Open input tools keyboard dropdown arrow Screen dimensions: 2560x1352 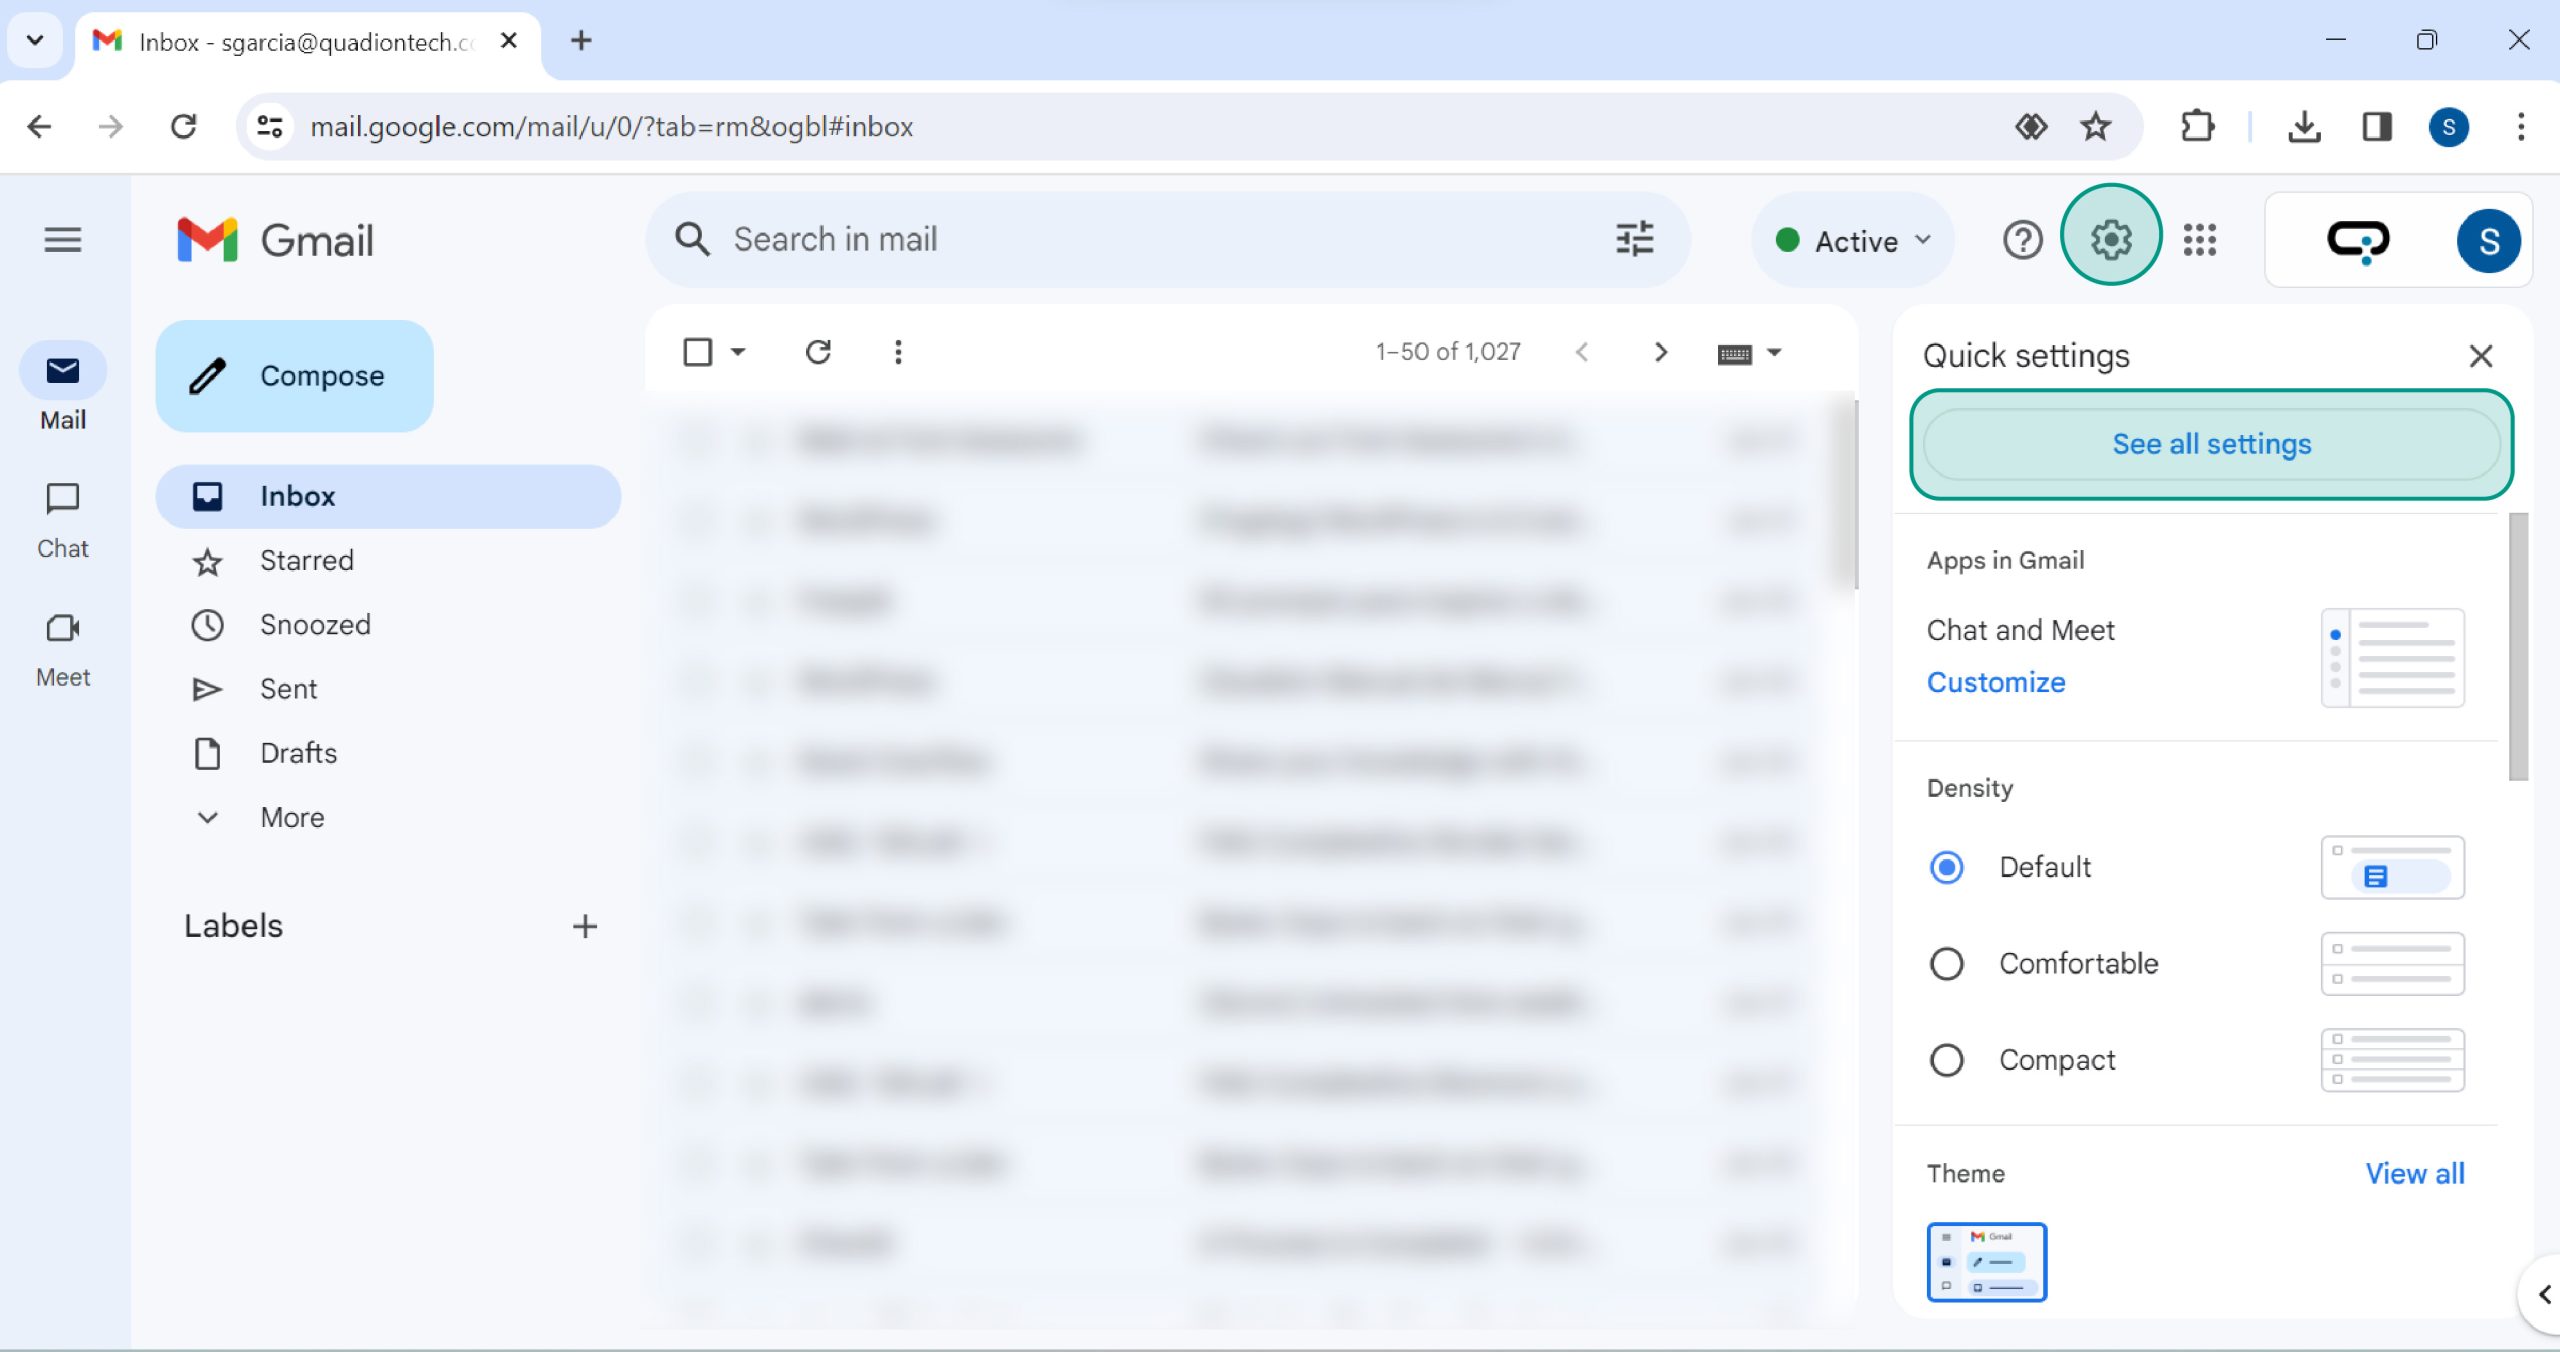1774,352
